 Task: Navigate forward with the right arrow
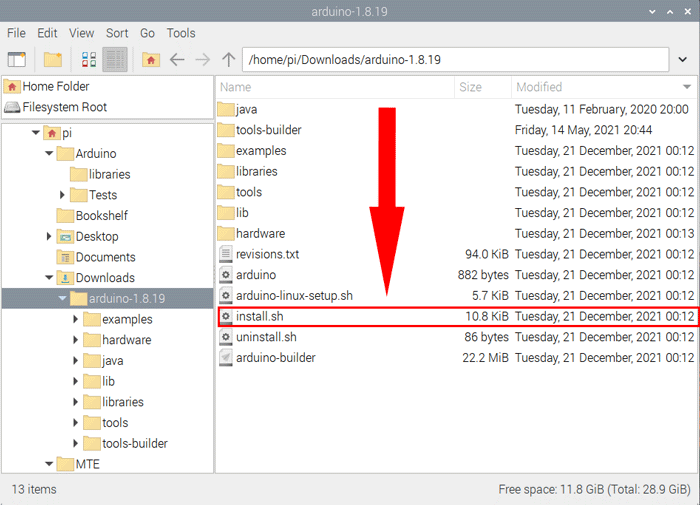(203, 59)
